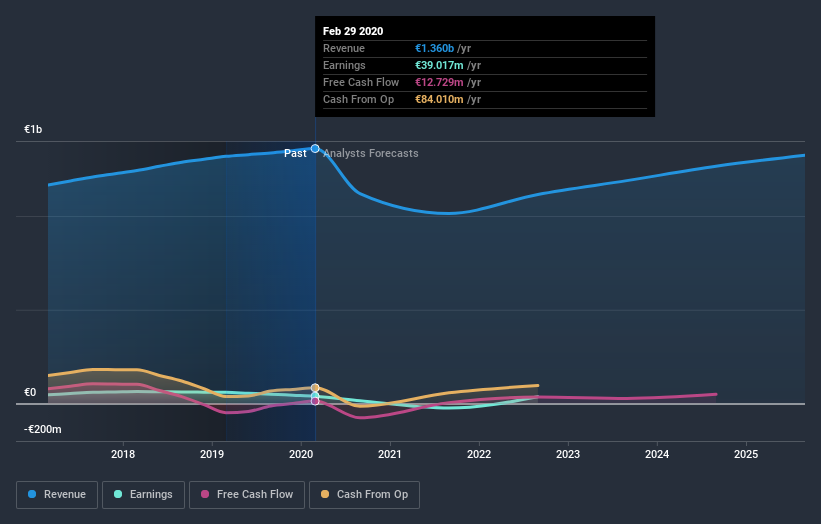Click the 2023 x-axis label
The image size is (821, 524).
coord(568,454)
